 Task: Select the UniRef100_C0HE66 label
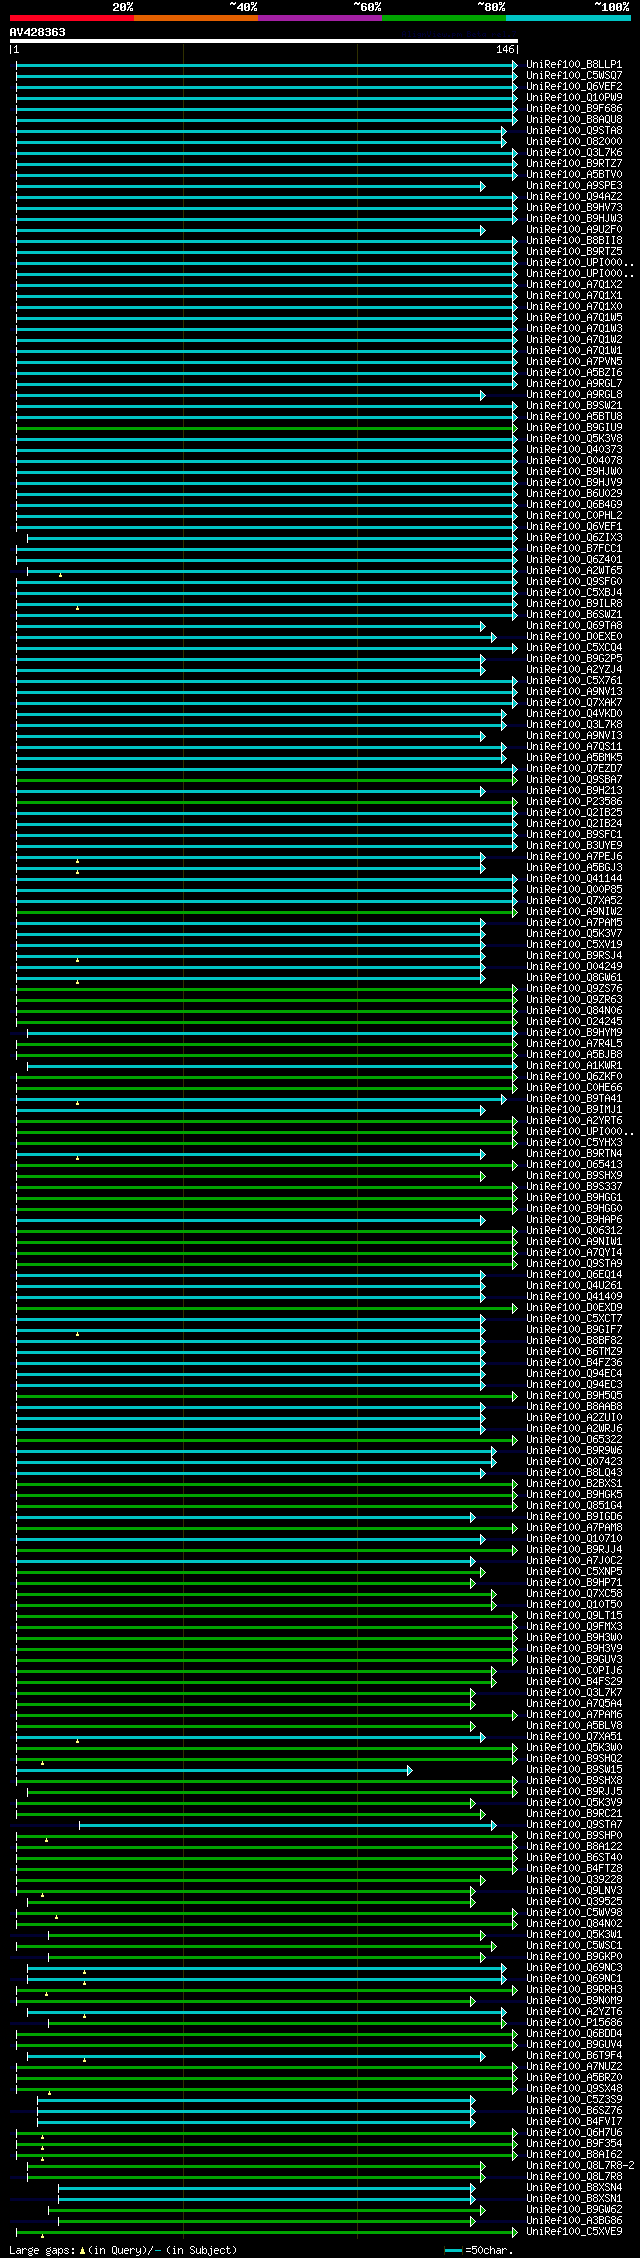[x=574, y=1087]
